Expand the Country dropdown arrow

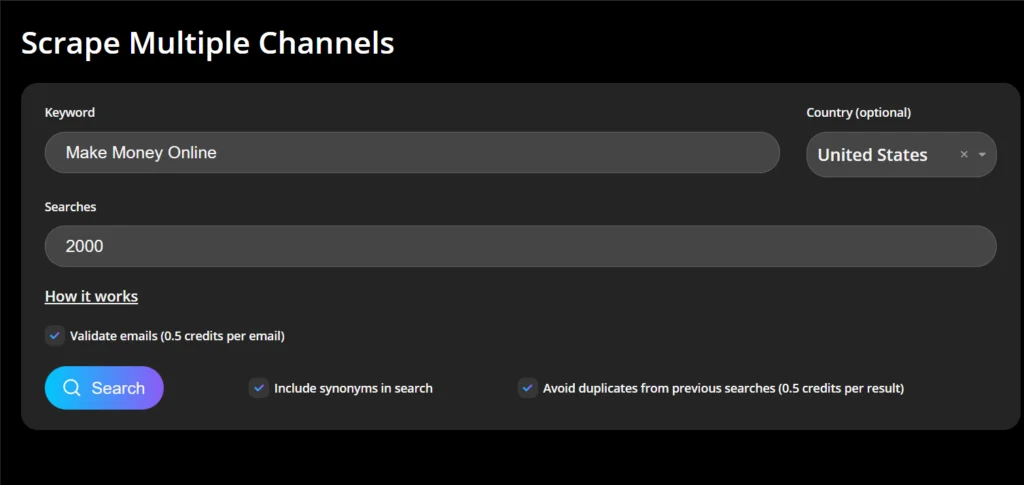982,155
